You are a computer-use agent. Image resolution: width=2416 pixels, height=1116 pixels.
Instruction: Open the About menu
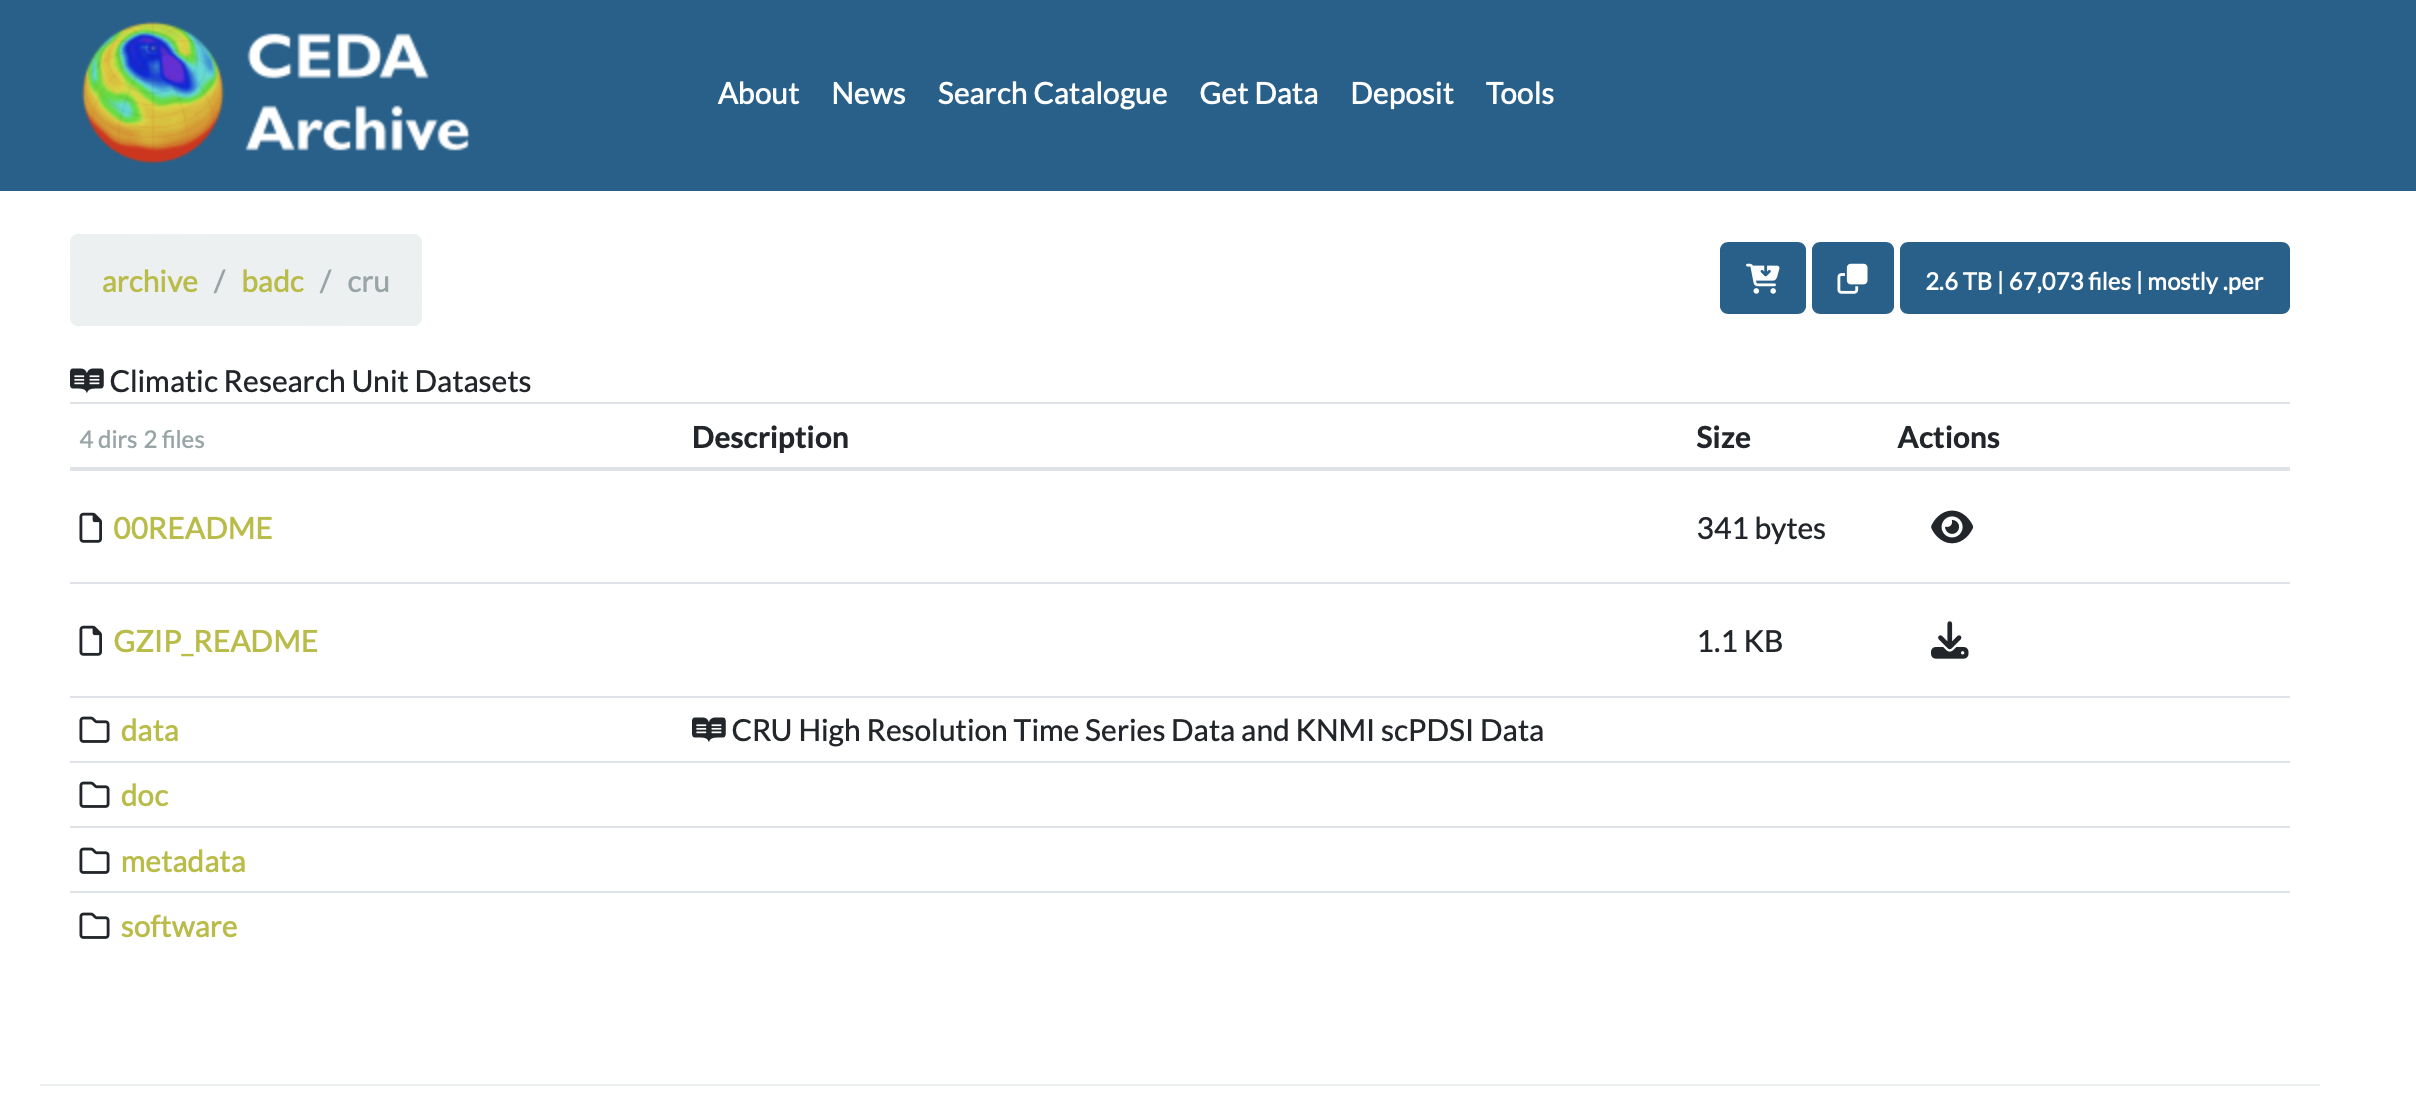click(758, 94)
